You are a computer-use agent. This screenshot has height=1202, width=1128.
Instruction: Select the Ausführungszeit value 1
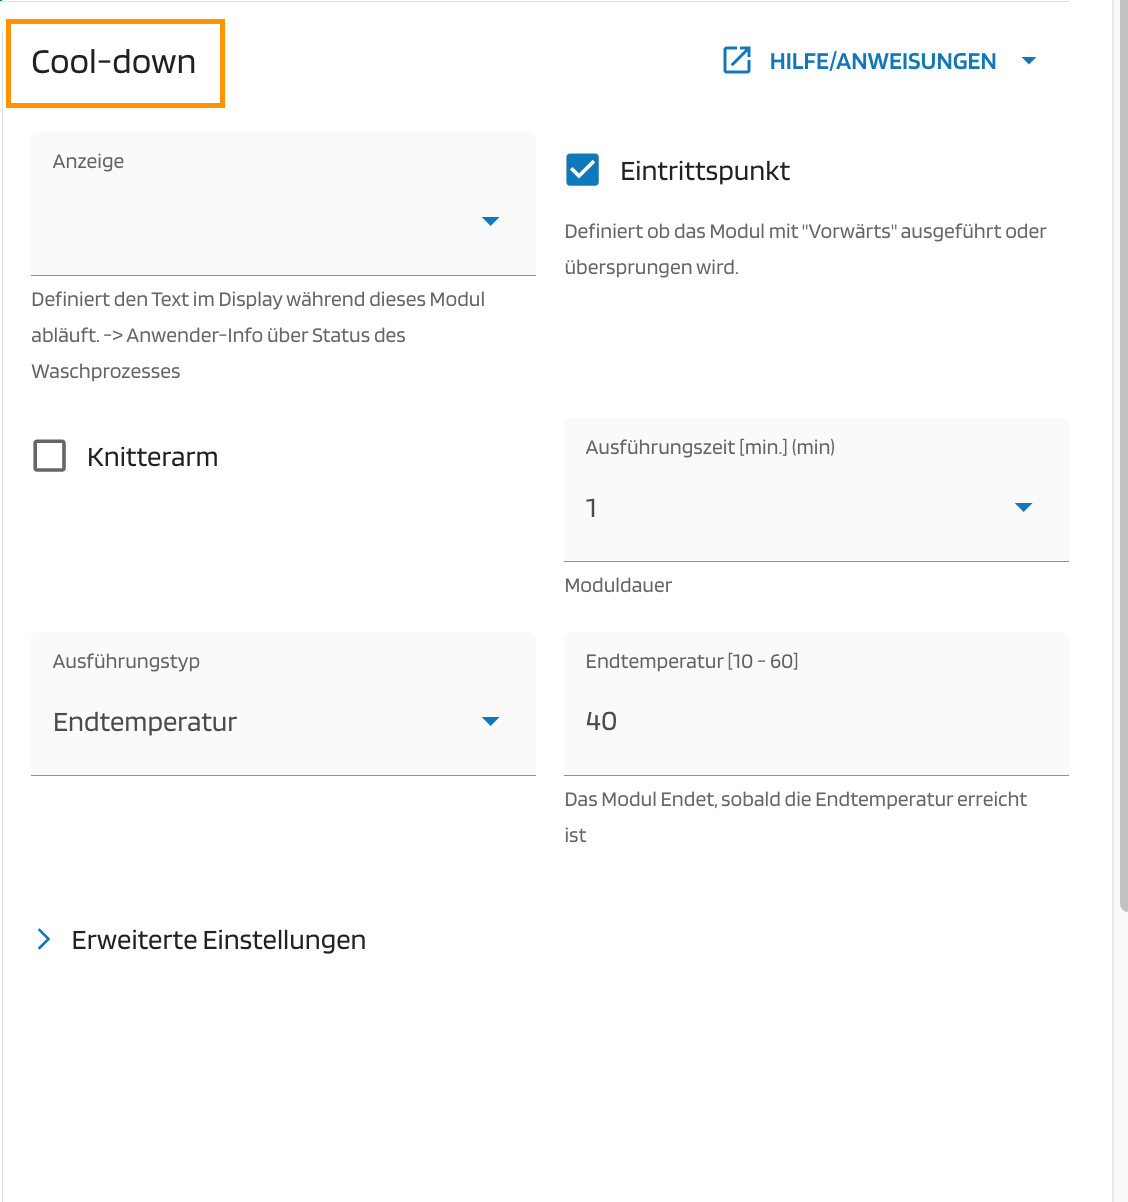click(x=592, y=508)
